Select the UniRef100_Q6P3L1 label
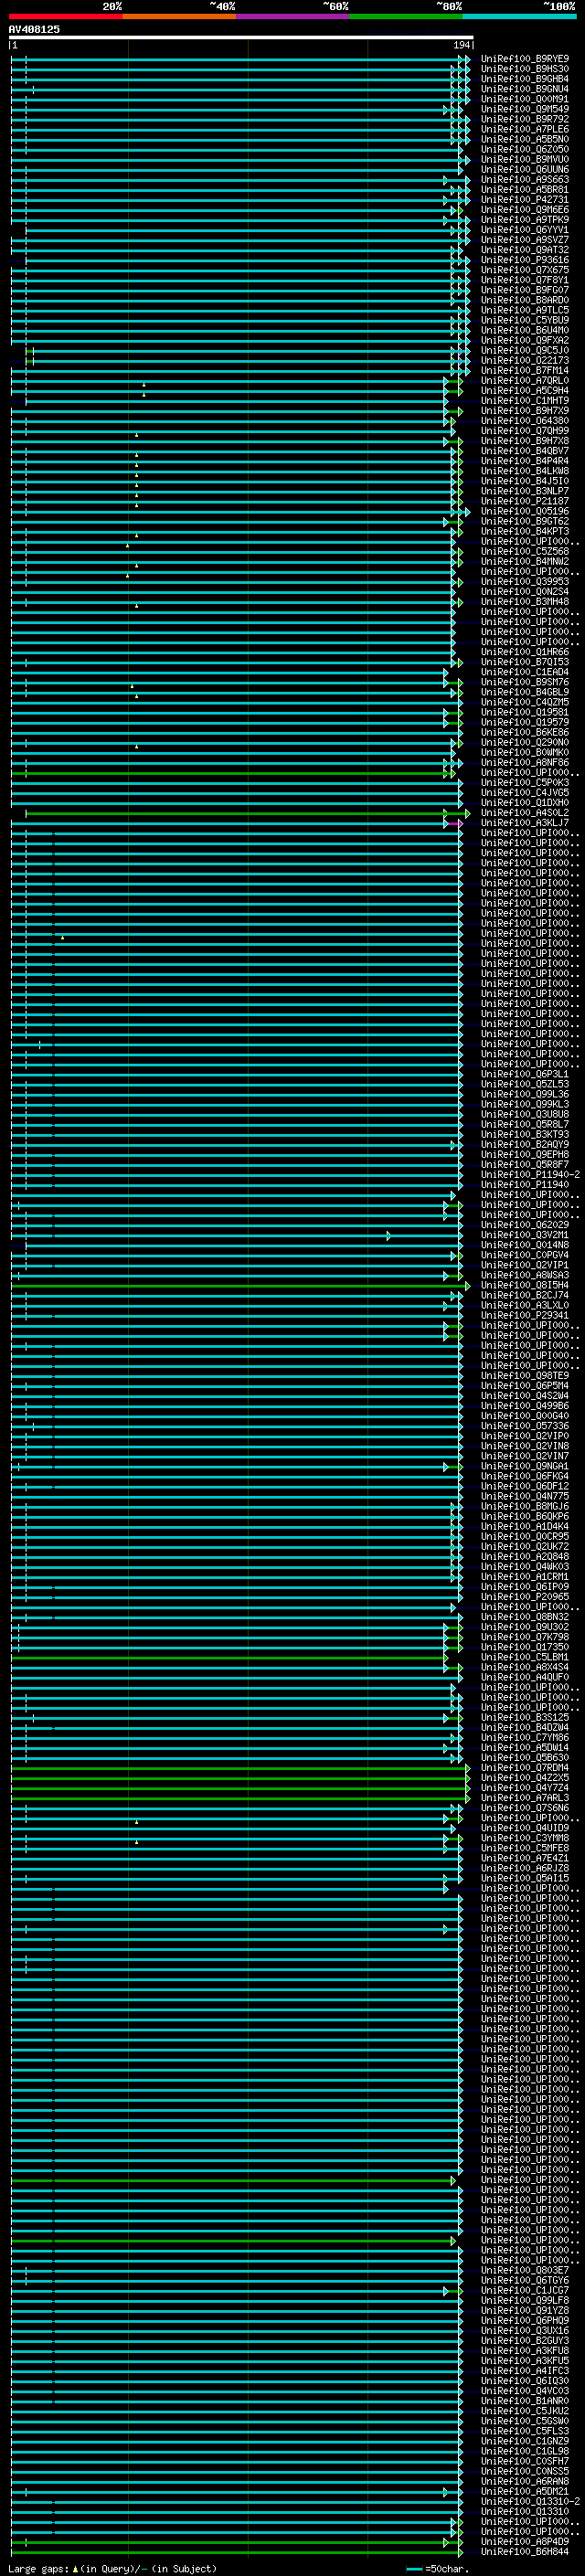 (x=525, y=1074)
